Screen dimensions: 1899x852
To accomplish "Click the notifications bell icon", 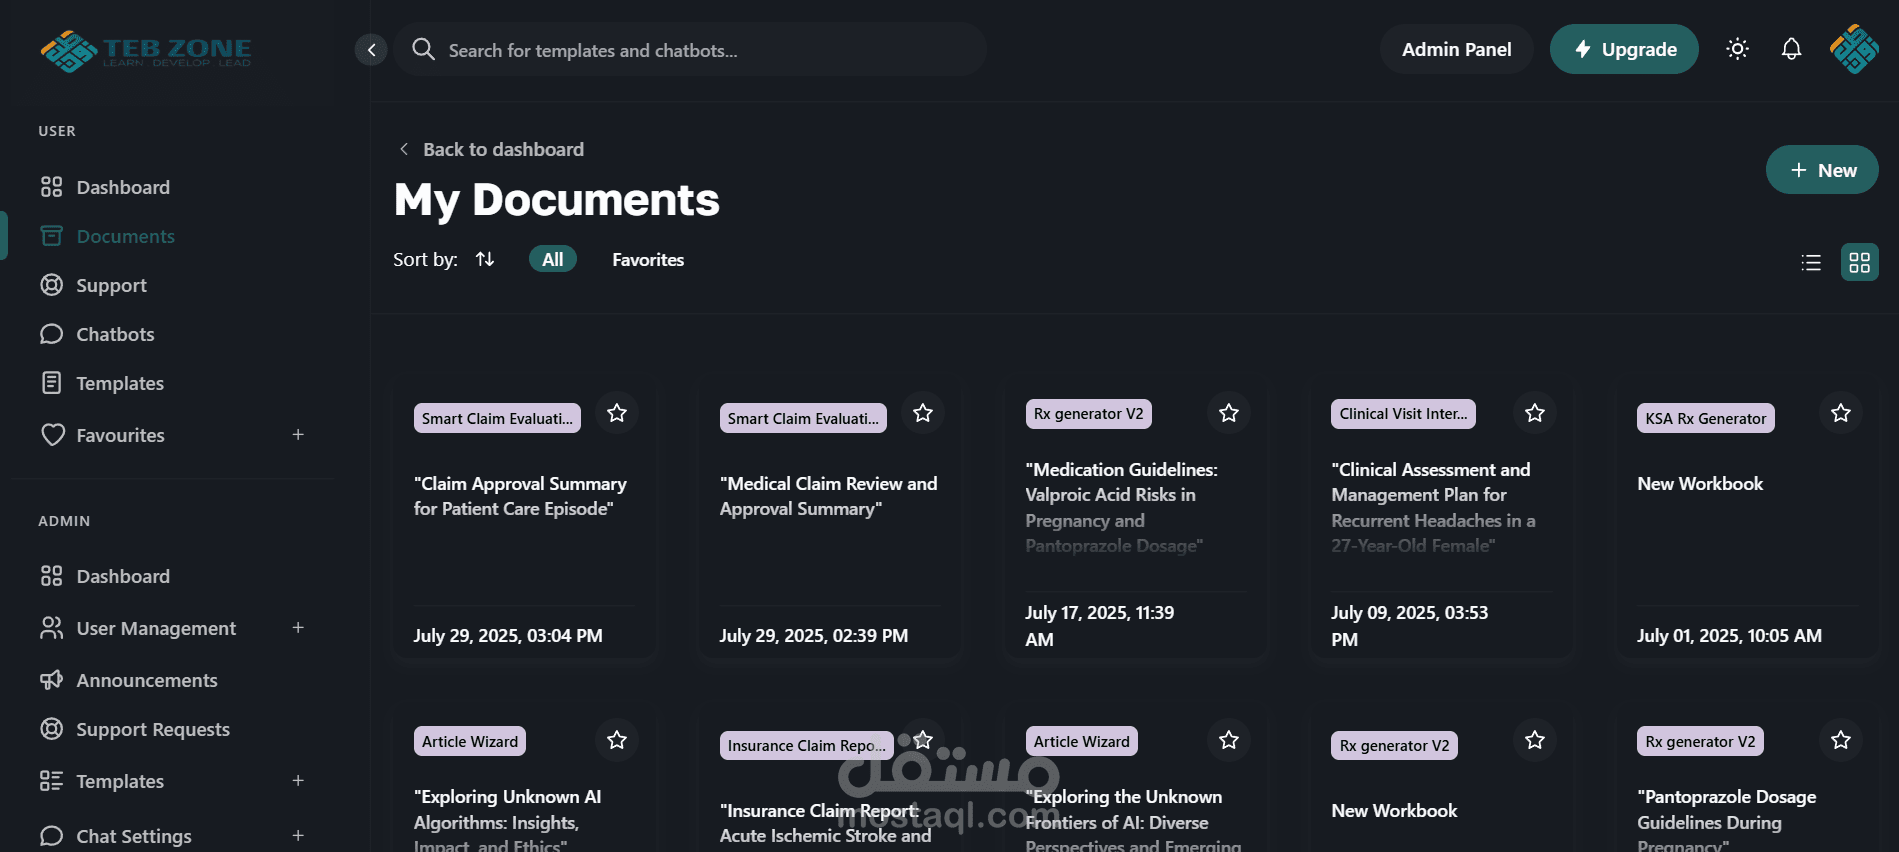I will coord(1791,49).
